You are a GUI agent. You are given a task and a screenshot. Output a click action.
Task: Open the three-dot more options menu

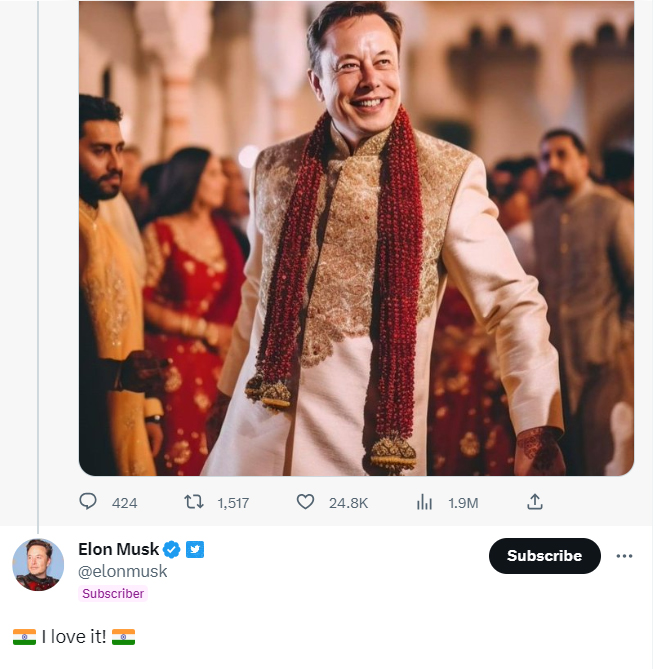coord(625,556)
